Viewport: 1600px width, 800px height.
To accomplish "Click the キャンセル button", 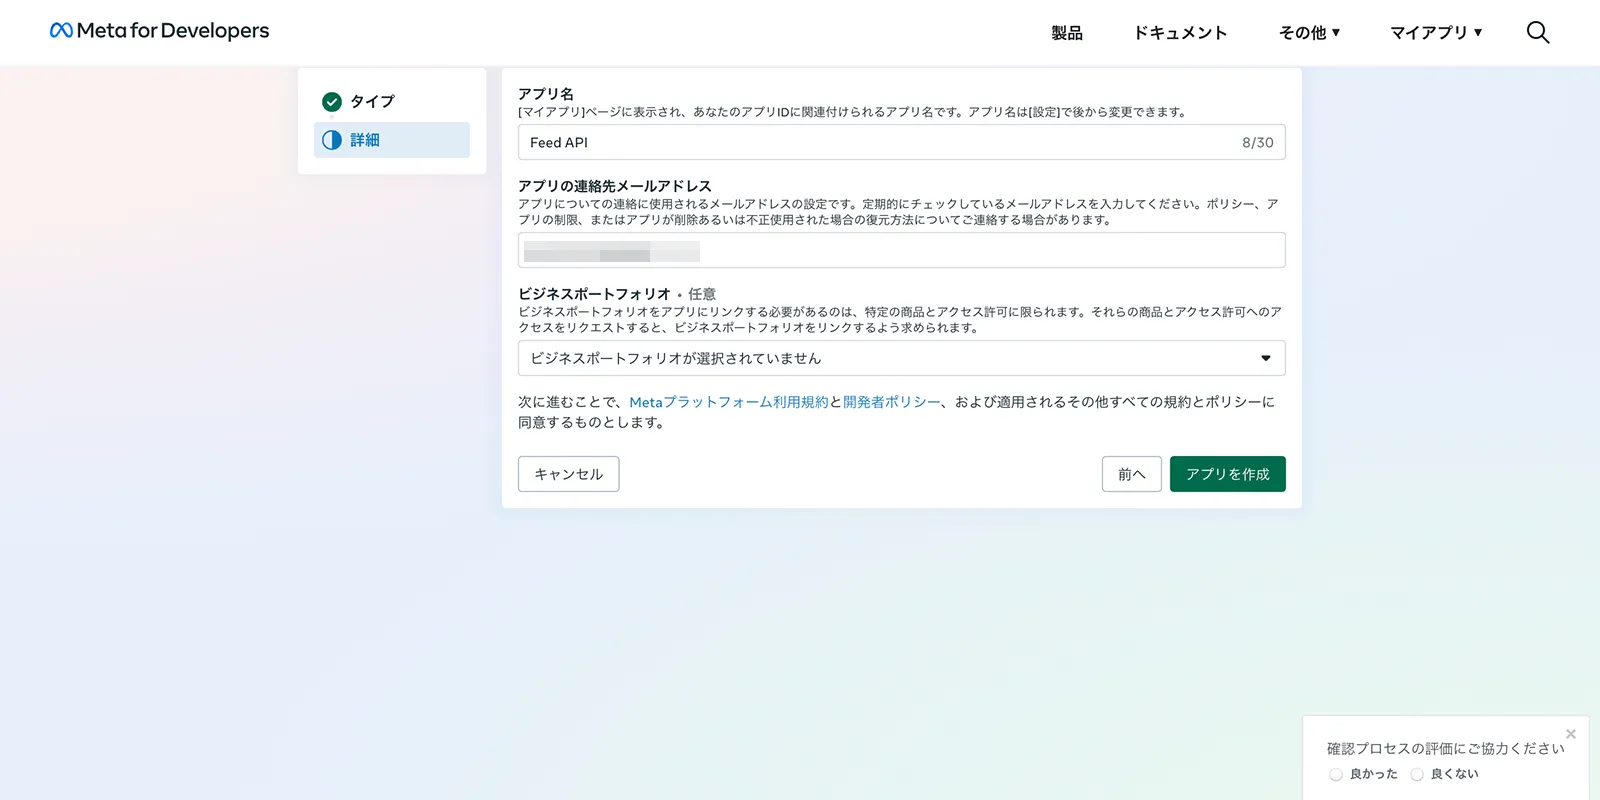I will (x=568, y=474).
